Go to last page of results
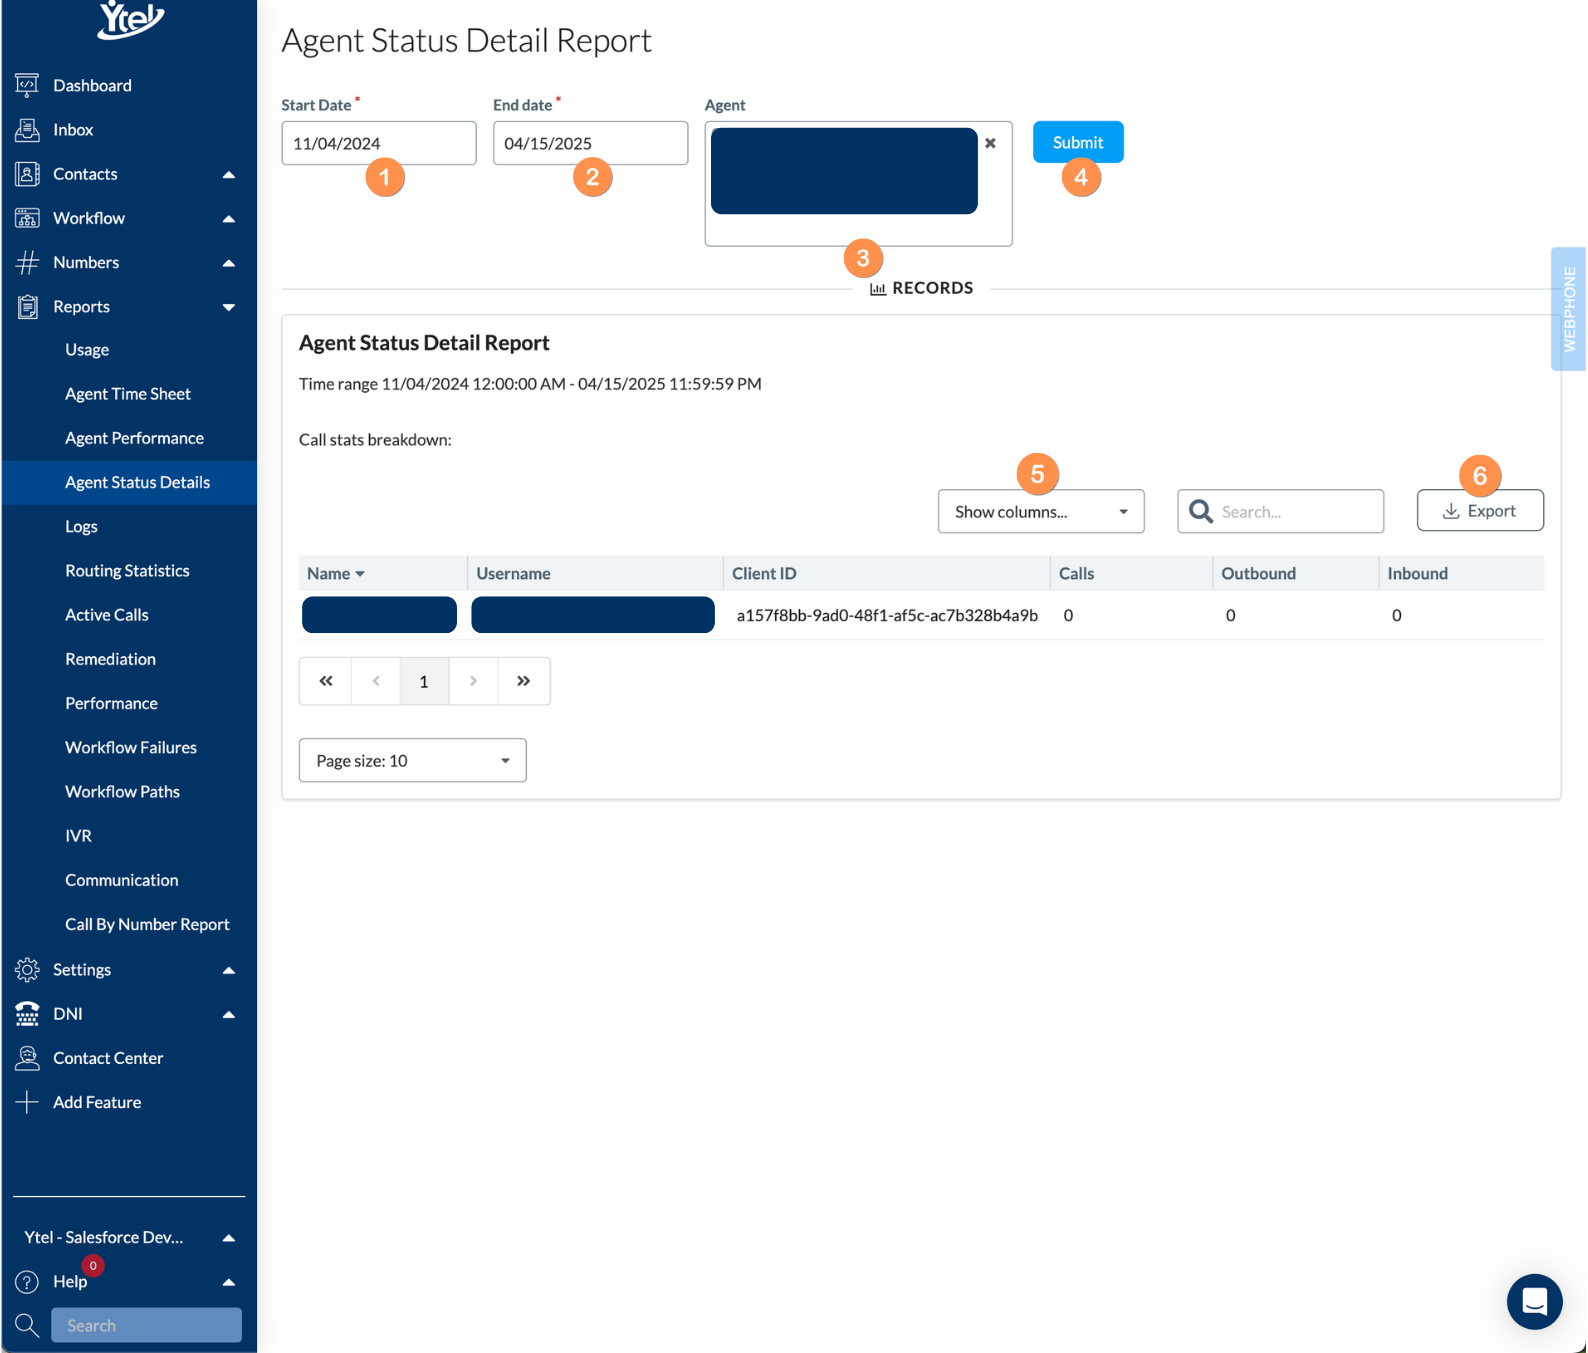The image size is (1588, 1353). click(x=523, y=681)
